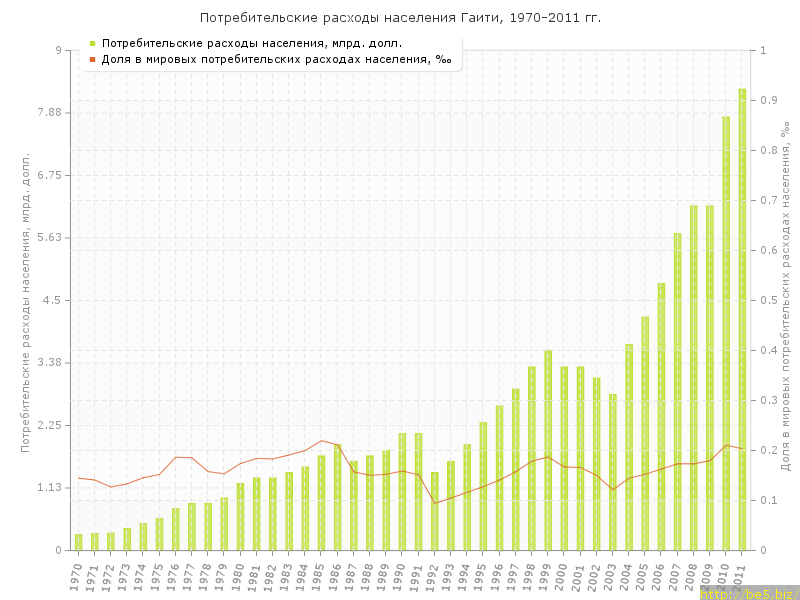Select the tallest bar for 2011

(x=742, y=320)
